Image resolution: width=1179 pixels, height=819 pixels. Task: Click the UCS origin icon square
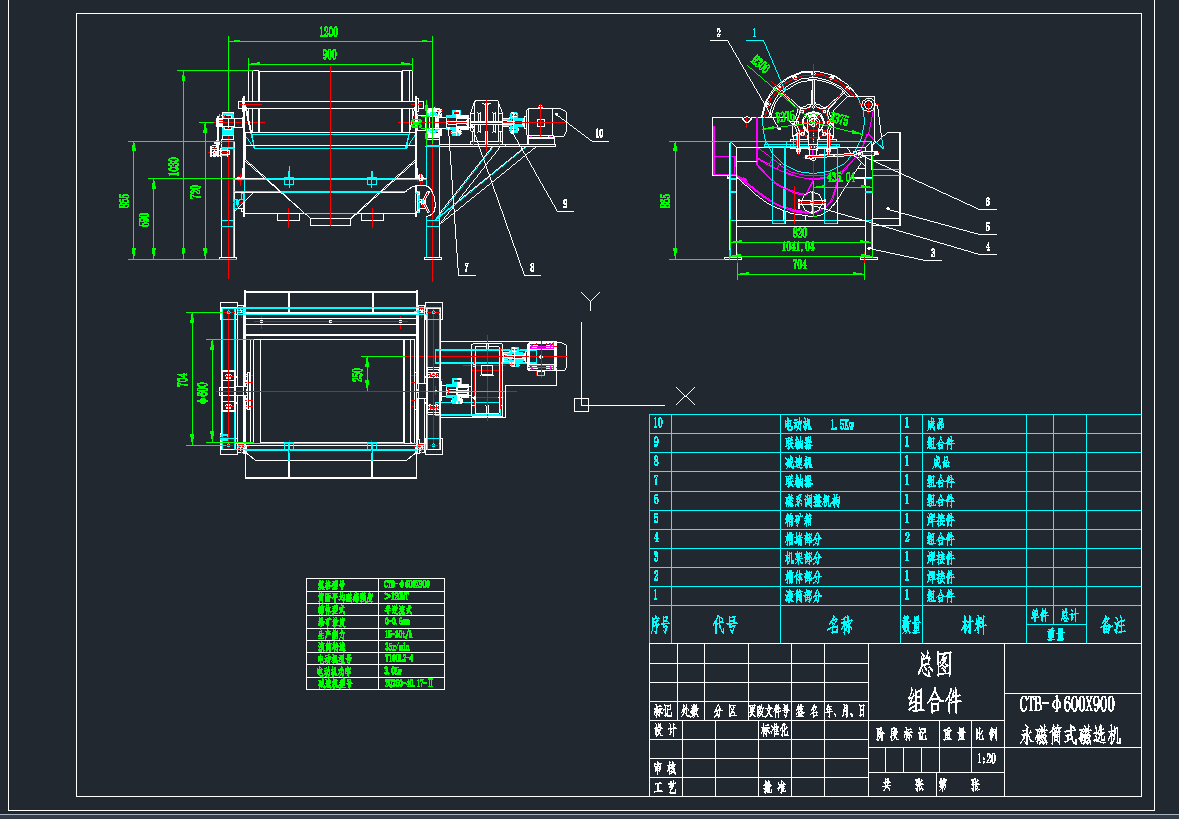coord(581,404)
